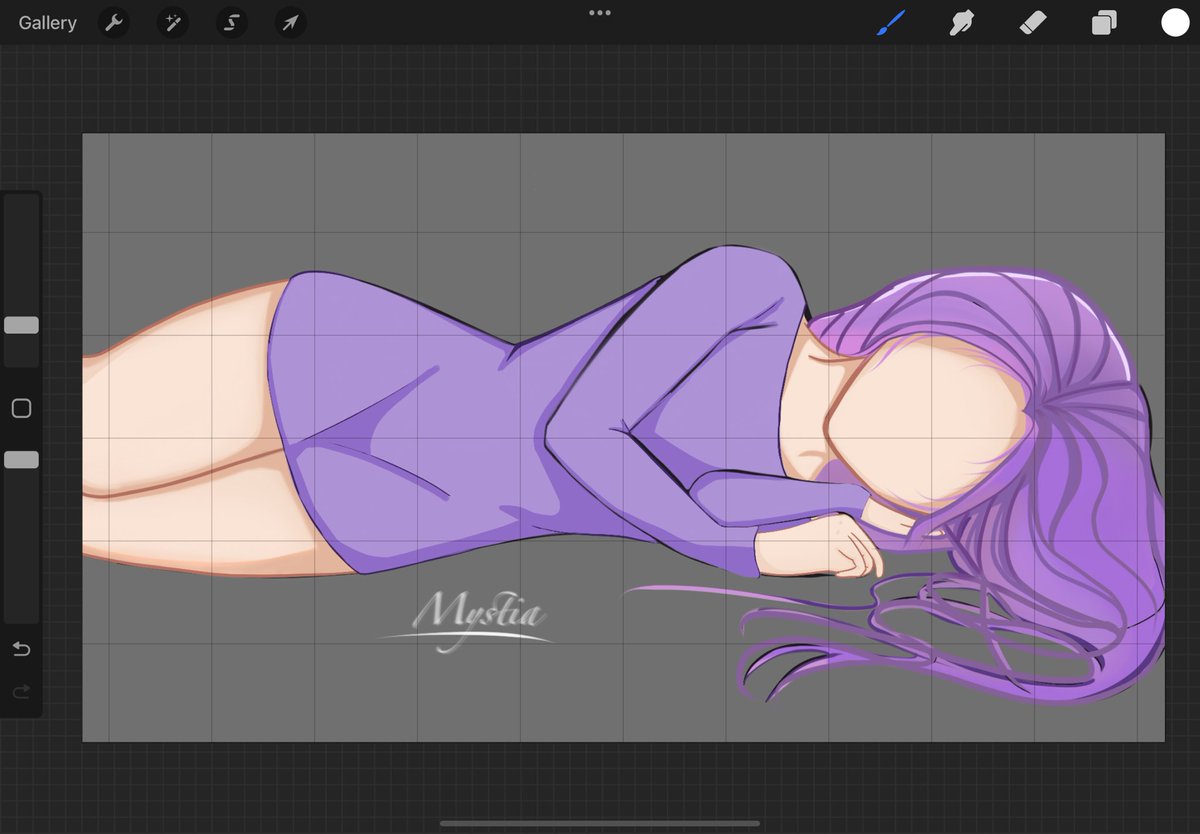Tap the home indicator bar at bottom
This screenshot has height=834, width=1200.
[600, 824]
